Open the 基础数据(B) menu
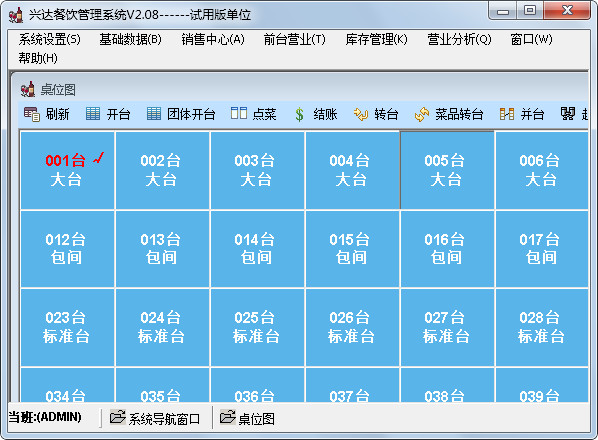 point(130,39)
